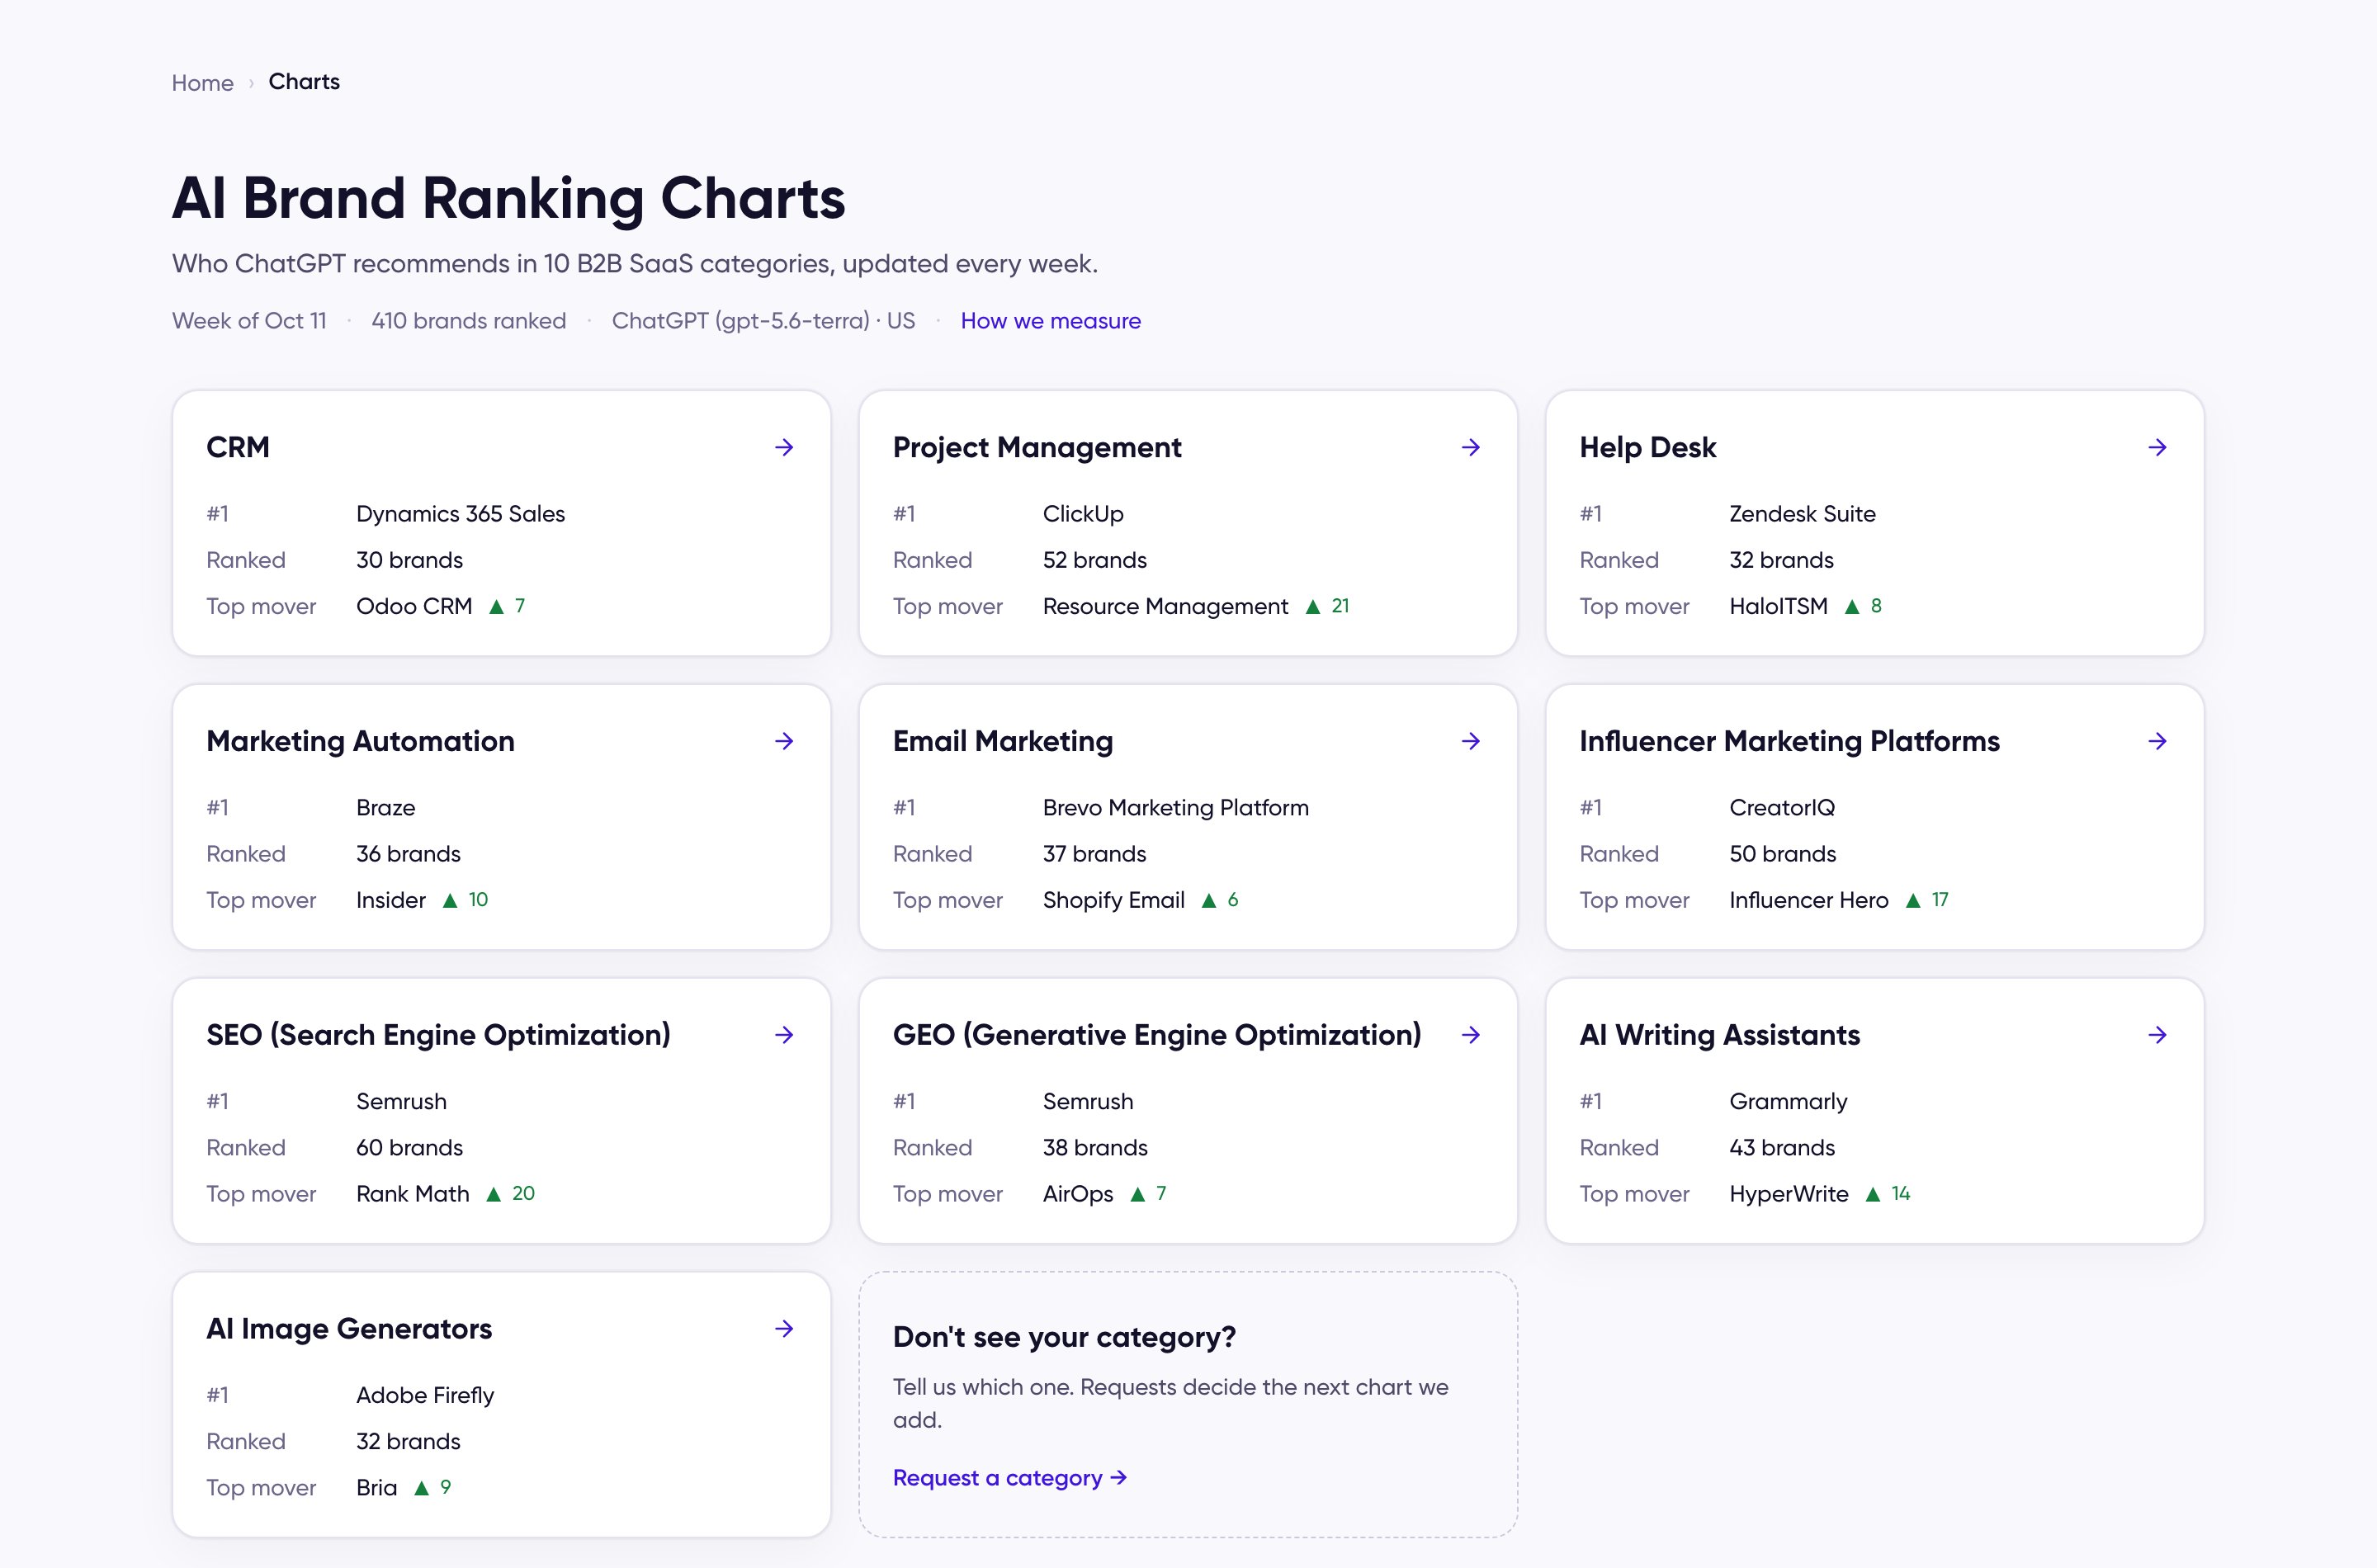Click the Charts breadcrumb item
Image resolution: width=2377 pixels, height=1568 pixels.
[304, 82]
